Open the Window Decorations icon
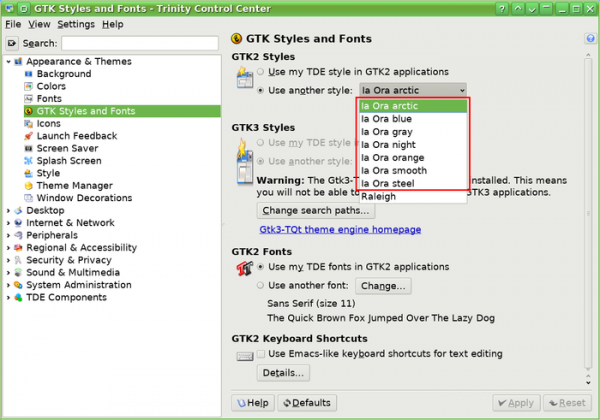 pyautogui.click(x=28, y=198)
